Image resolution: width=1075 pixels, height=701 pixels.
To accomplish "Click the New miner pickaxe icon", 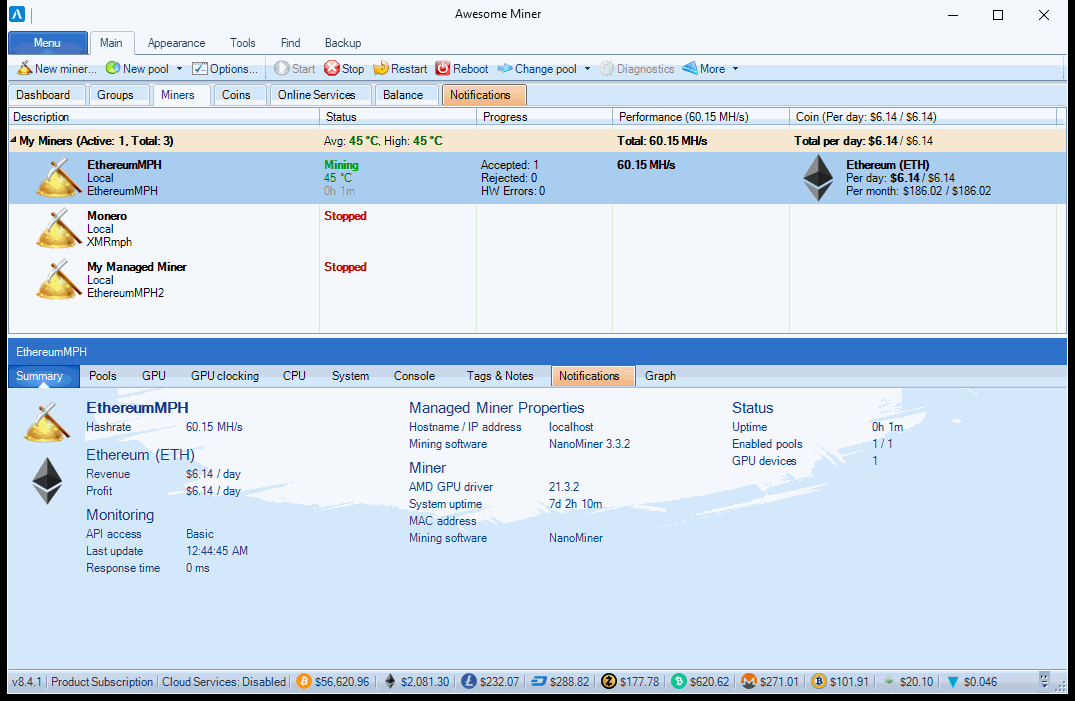I will (25, 68).
